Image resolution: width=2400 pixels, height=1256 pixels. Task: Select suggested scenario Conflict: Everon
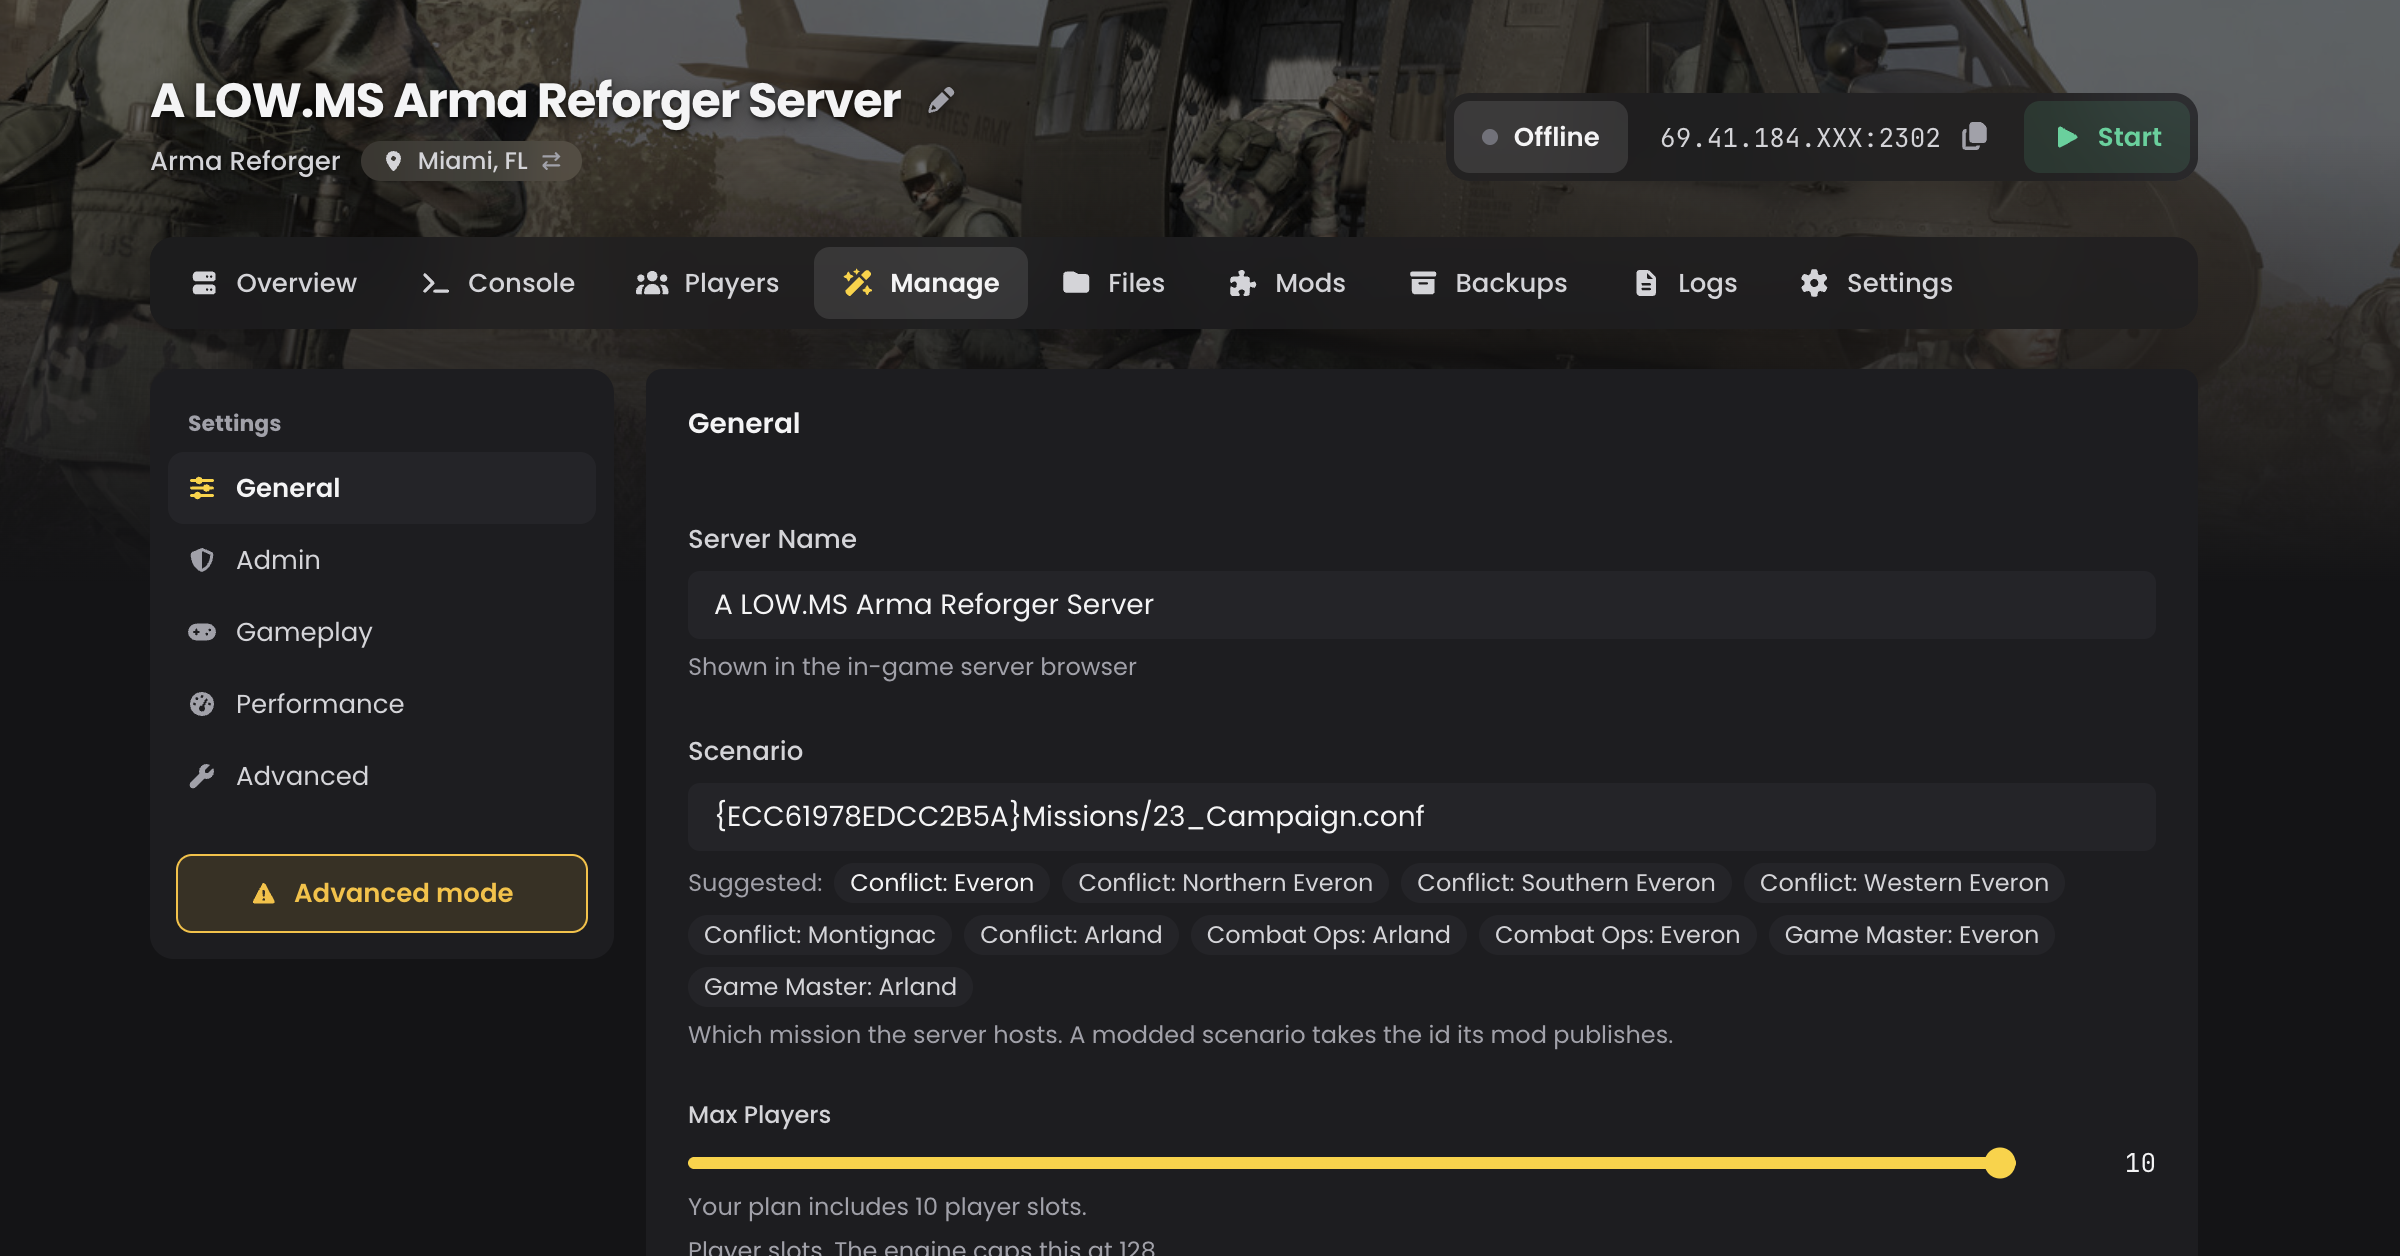point(942,883)
